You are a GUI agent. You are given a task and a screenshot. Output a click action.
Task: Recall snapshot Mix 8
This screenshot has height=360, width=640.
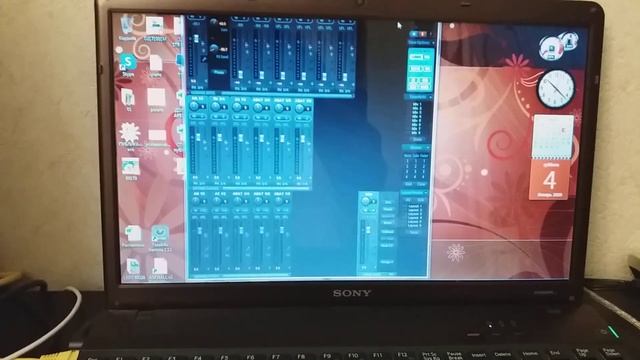[417, 133]
